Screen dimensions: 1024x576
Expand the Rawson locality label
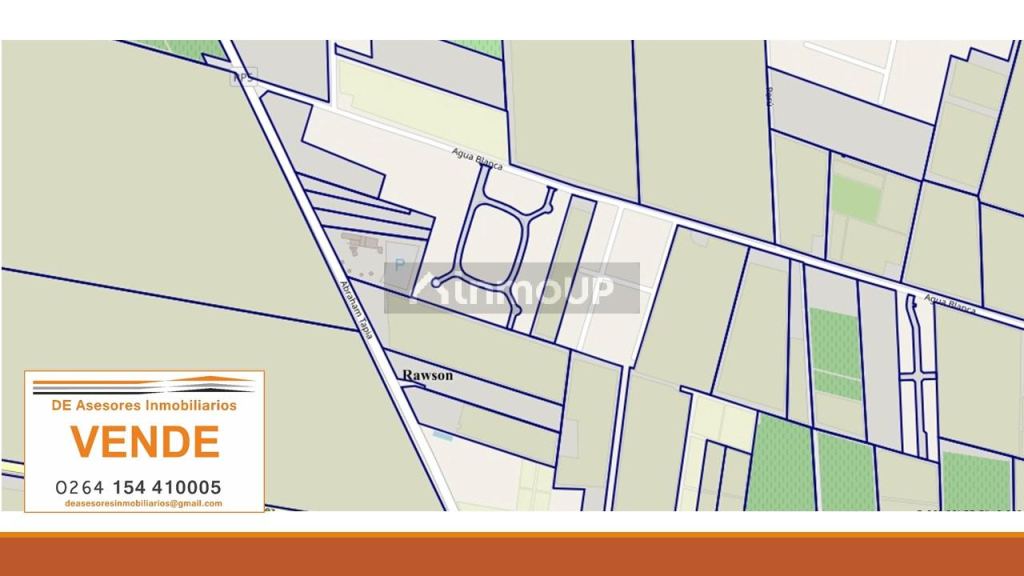tap(428, 374)
